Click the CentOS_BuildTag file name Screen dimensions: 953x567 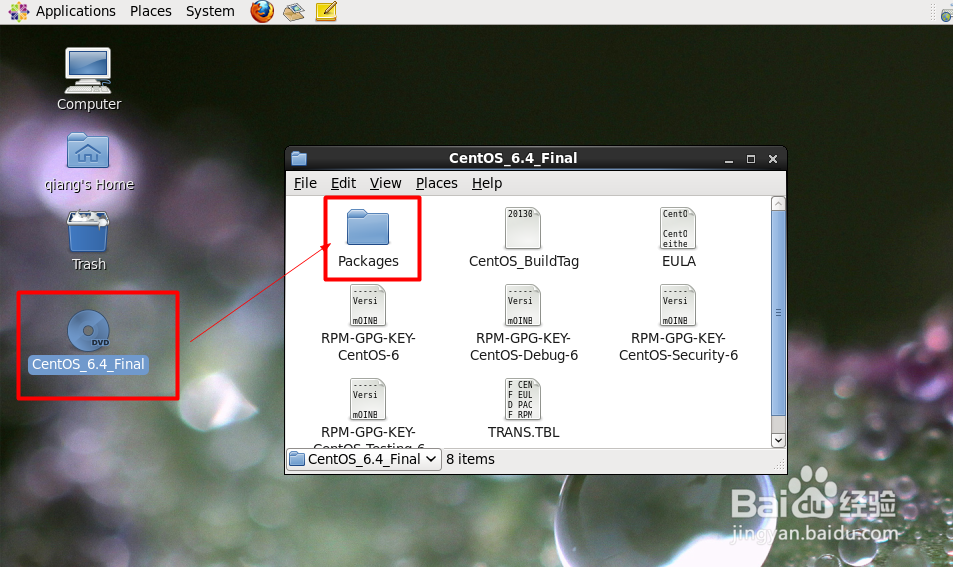coord(523,261)
